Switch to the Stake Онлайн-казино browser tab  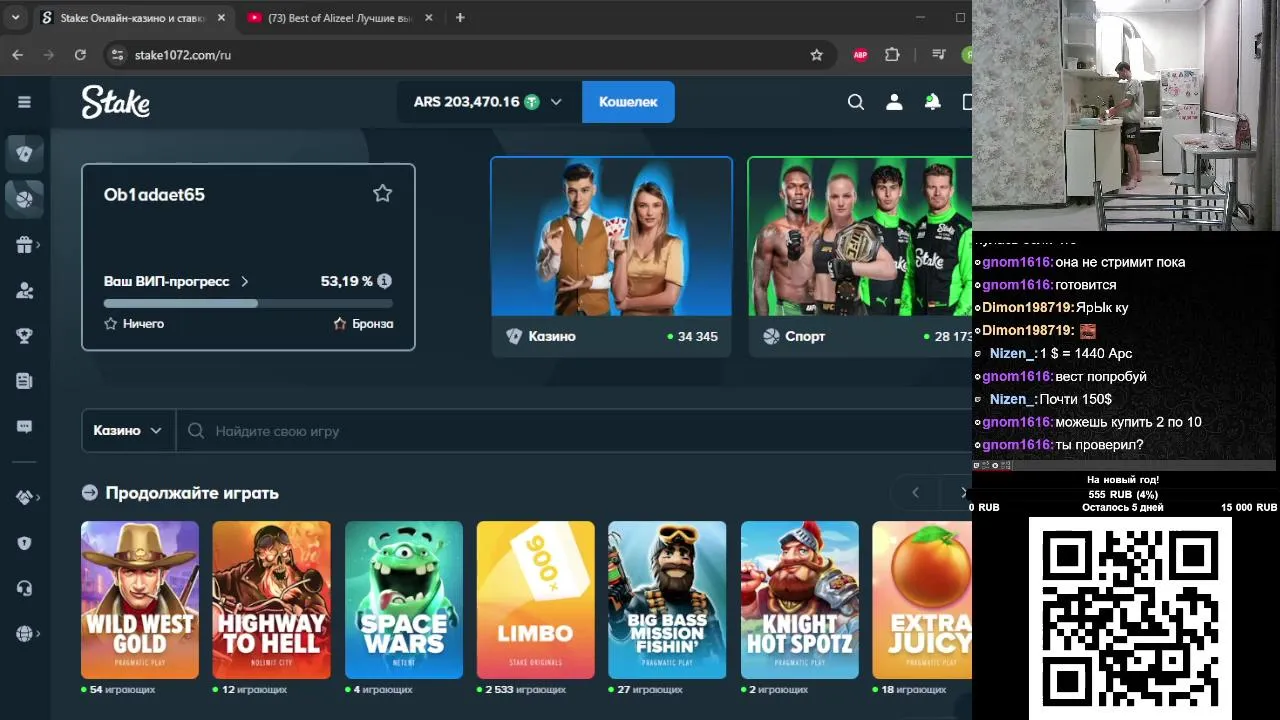[x=131, y=18]
